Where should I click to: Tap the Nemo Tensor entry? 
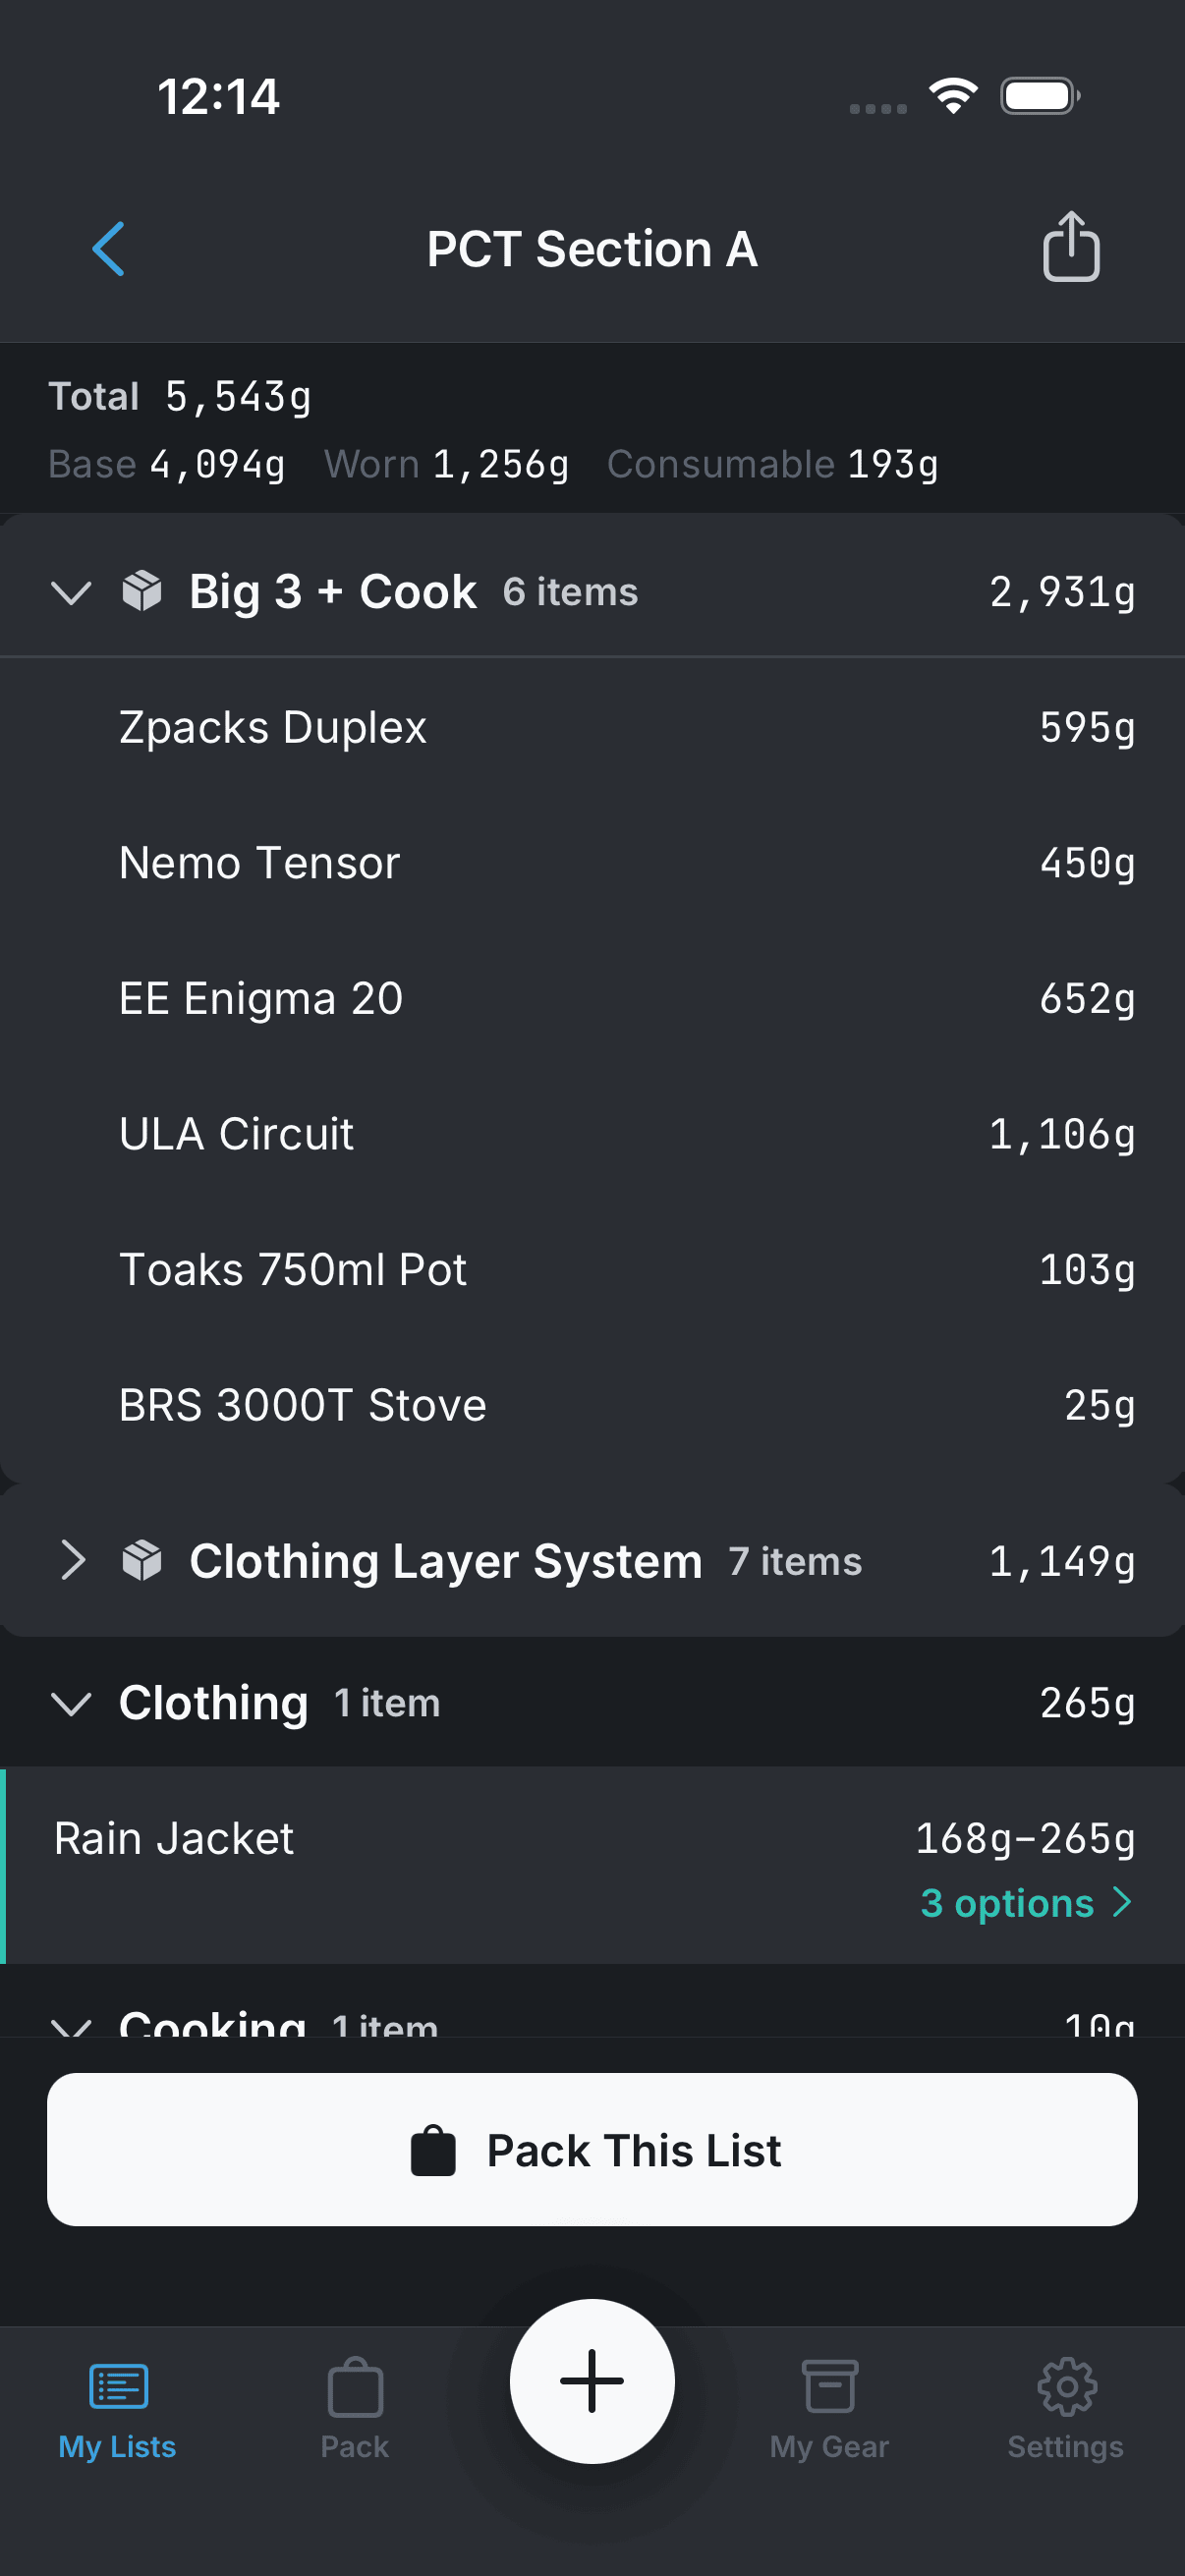click(592, 863)
